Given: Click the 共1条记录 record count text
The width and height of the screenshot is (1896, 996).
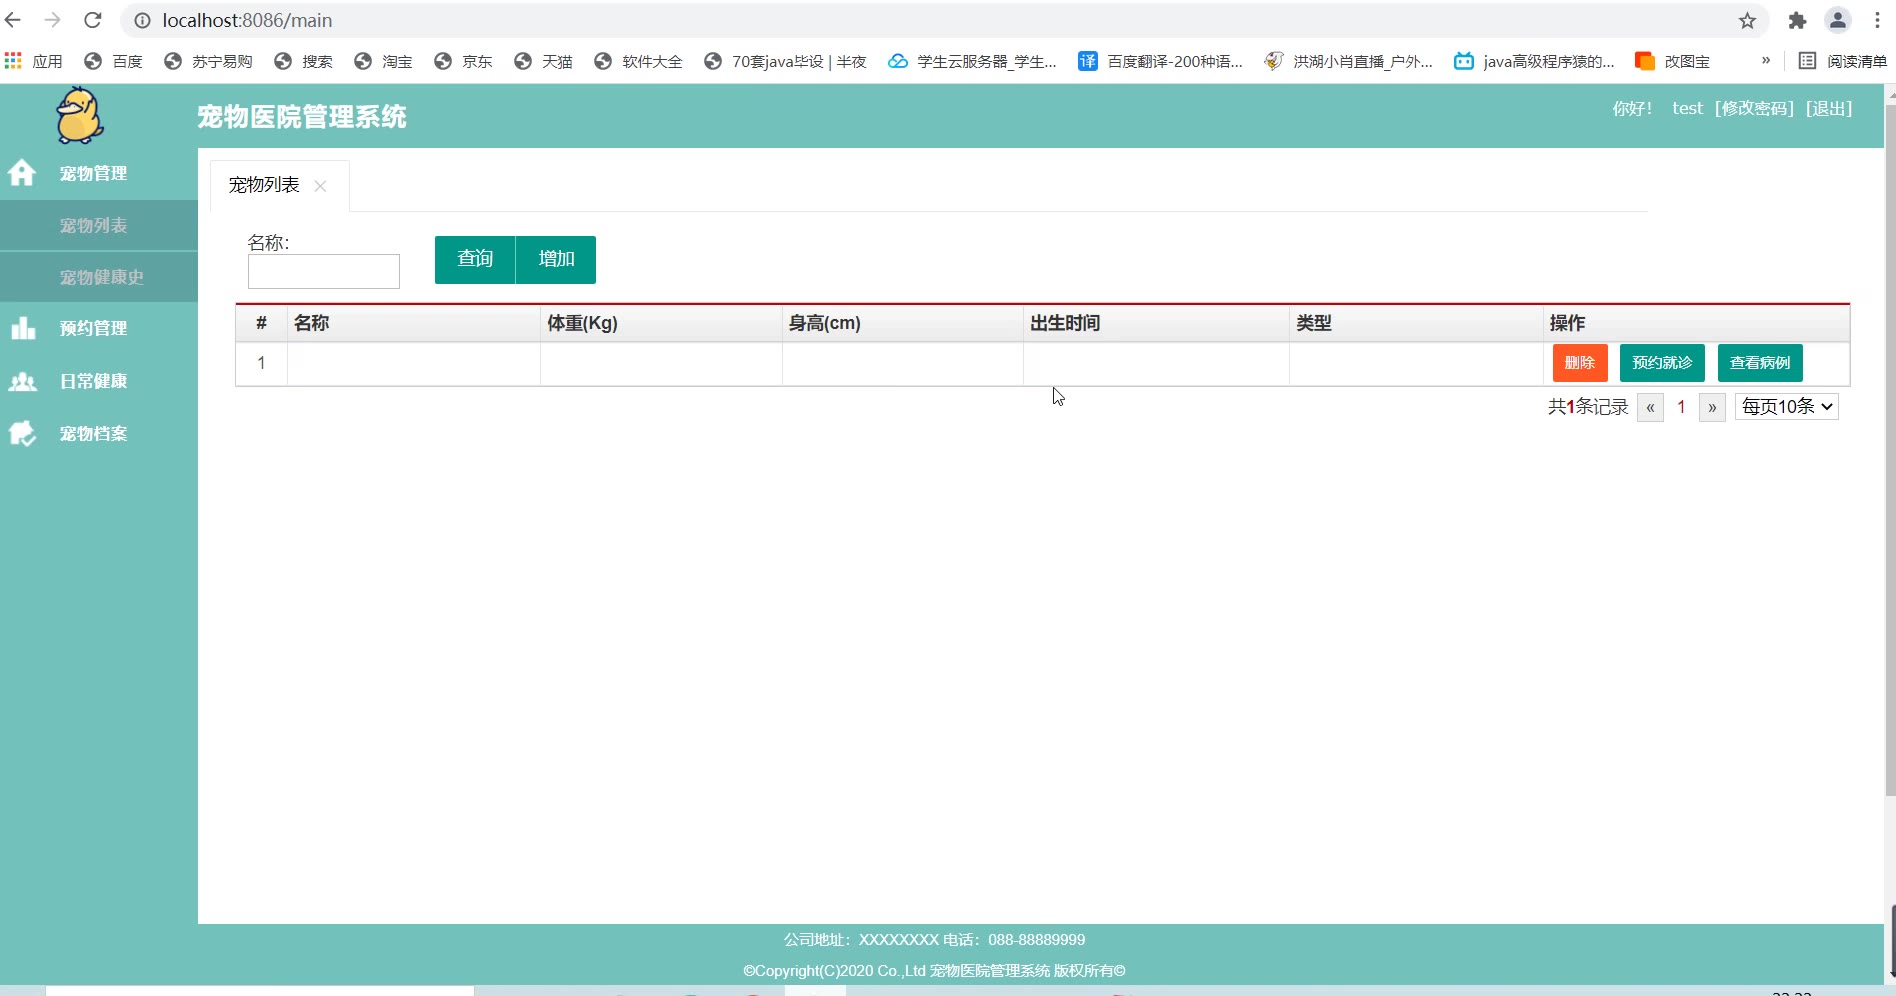Looking at the screenshot, I should pyautogui.click(x=1588, y=407).
